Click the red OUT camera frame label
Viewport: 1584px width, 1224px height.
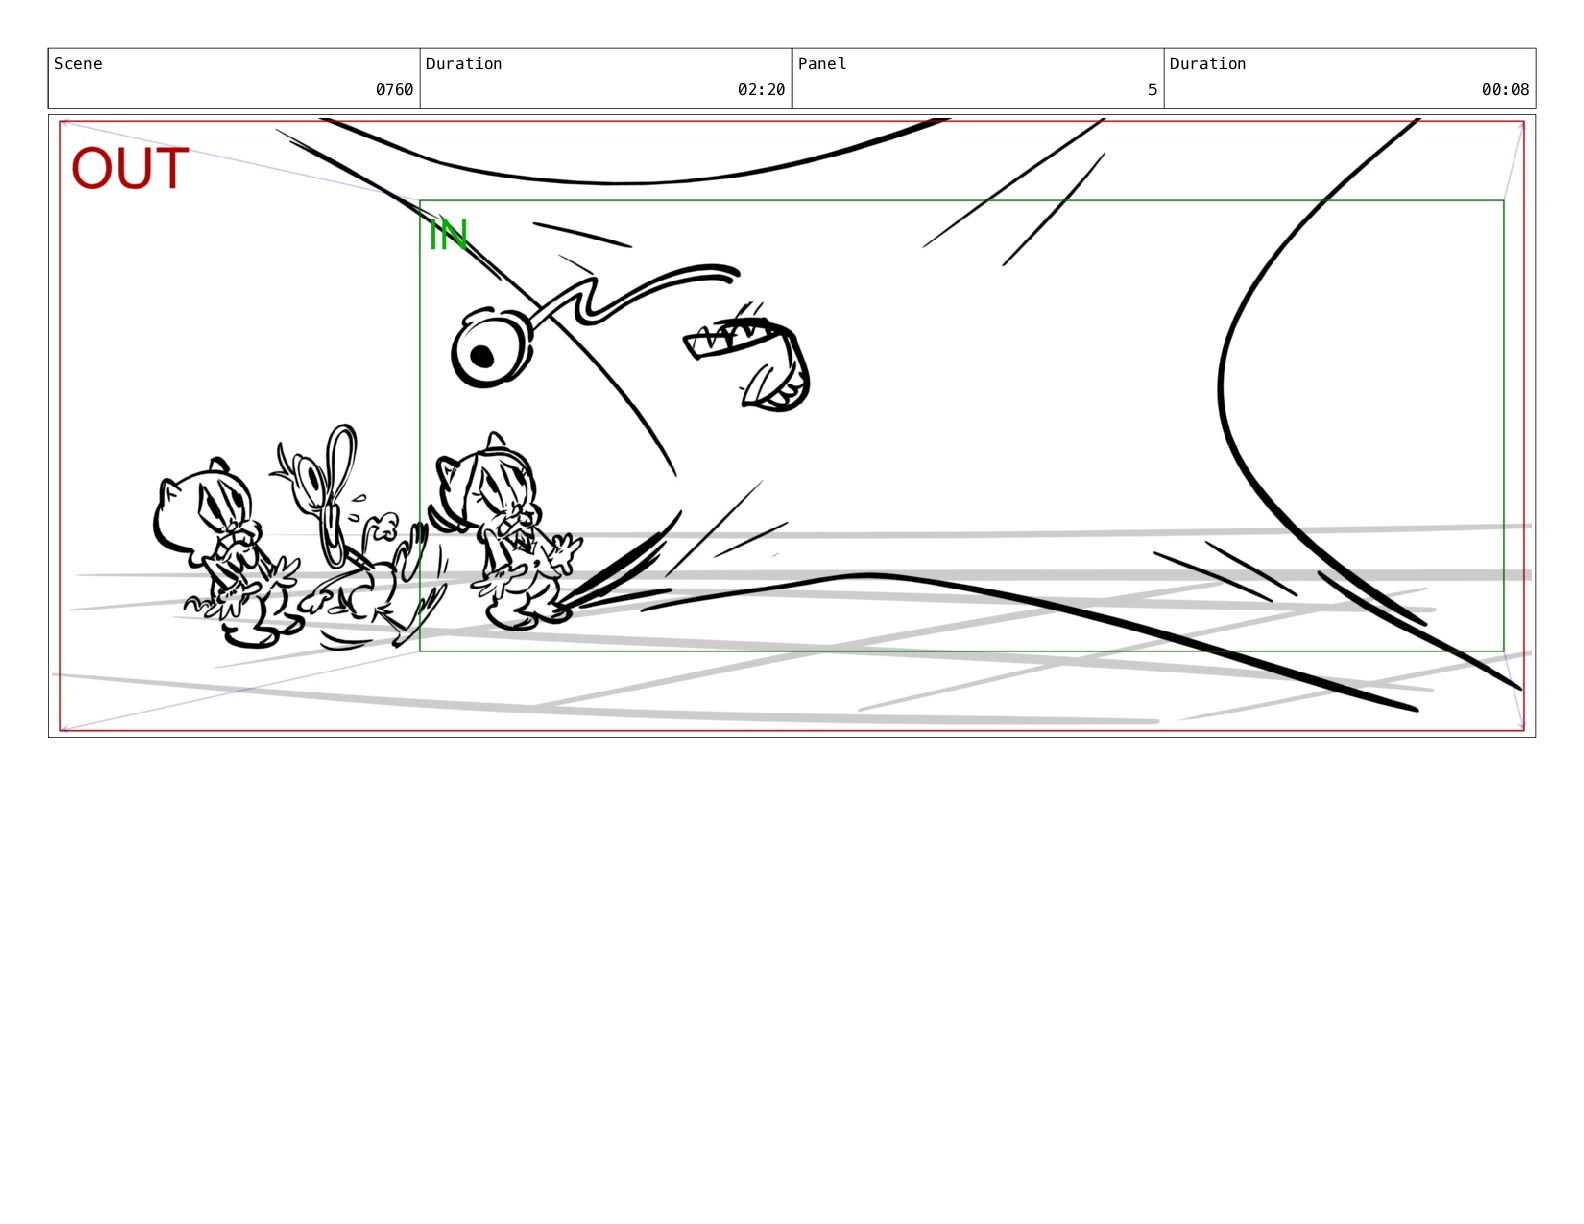pos(130,168)
